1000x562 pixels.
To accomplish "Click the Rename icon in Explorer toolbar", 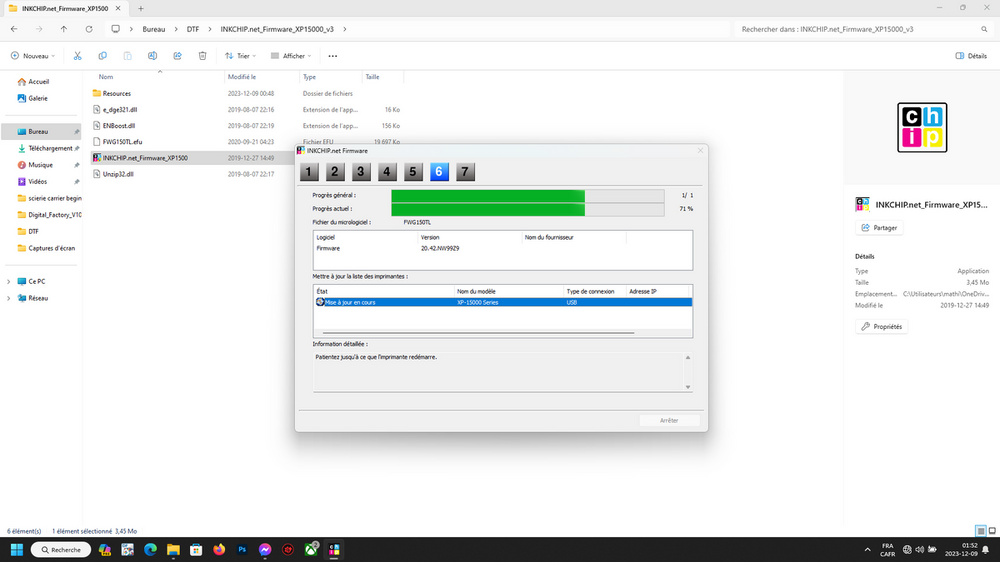I will [152, 56].
